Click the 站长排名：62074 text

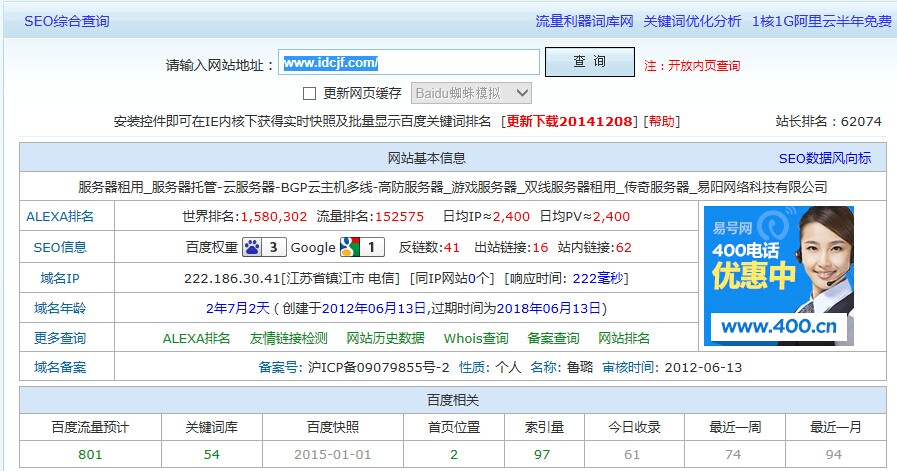pos(828,121)
